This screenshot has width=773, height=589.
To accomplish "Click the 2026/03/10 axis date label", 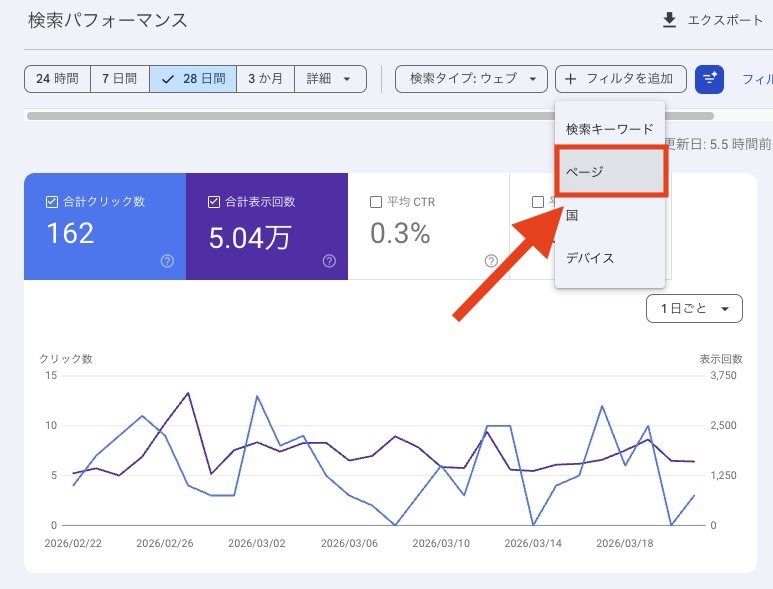I will tap(441, 543).
